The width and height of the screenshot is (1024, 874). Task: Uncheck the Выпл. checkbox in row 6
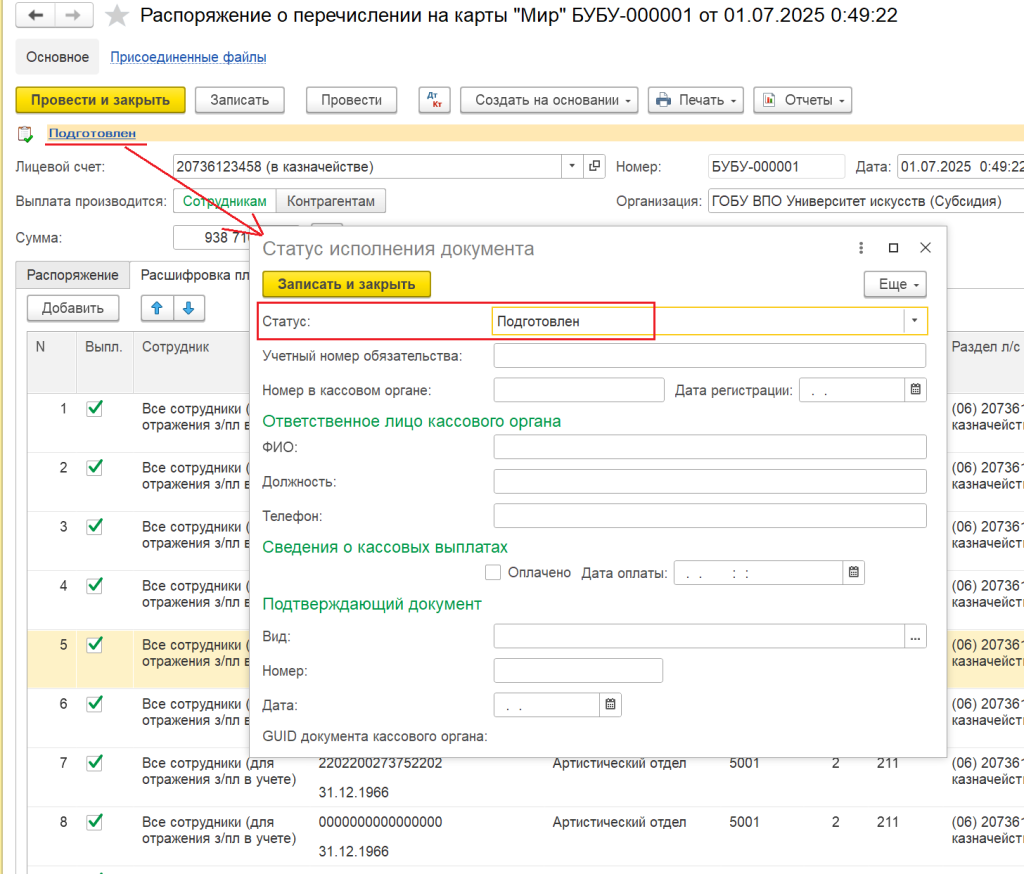95,704
